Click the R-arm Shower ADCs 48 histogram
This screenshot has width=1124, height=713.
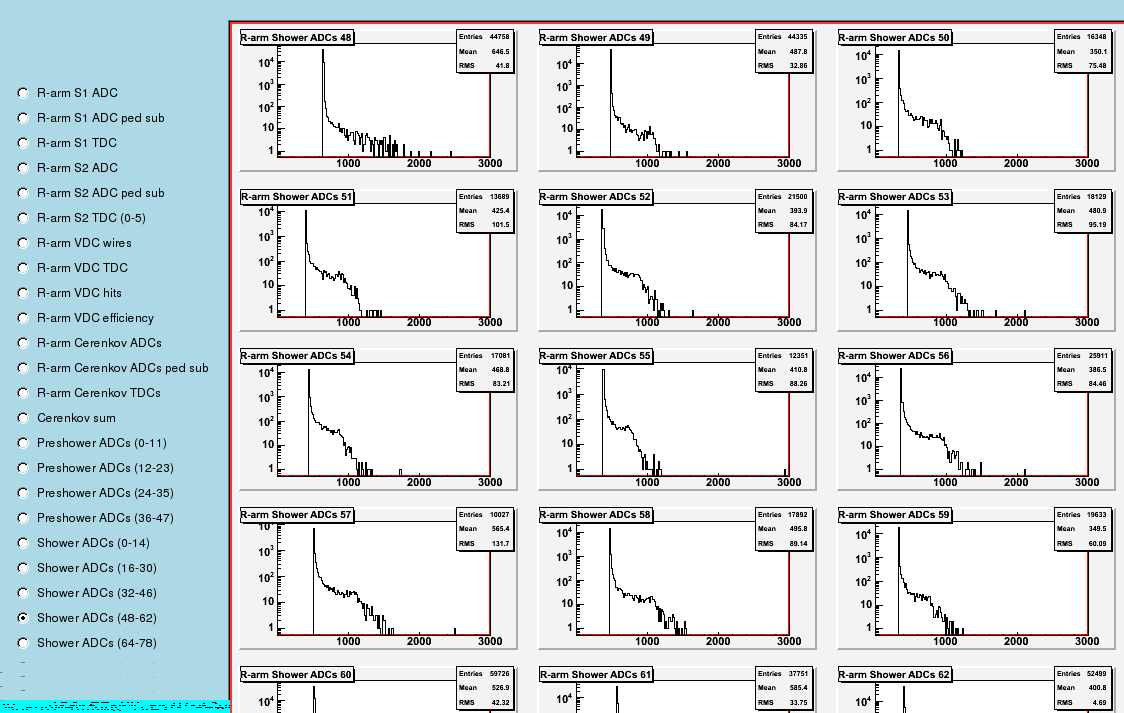pos(378,100)
